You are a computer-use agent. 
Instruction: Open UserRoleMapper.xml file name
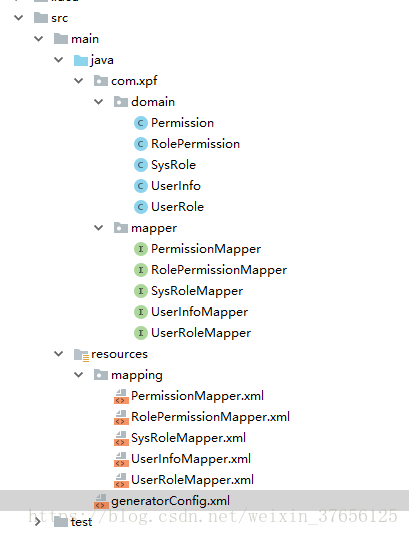click(193, 480)
